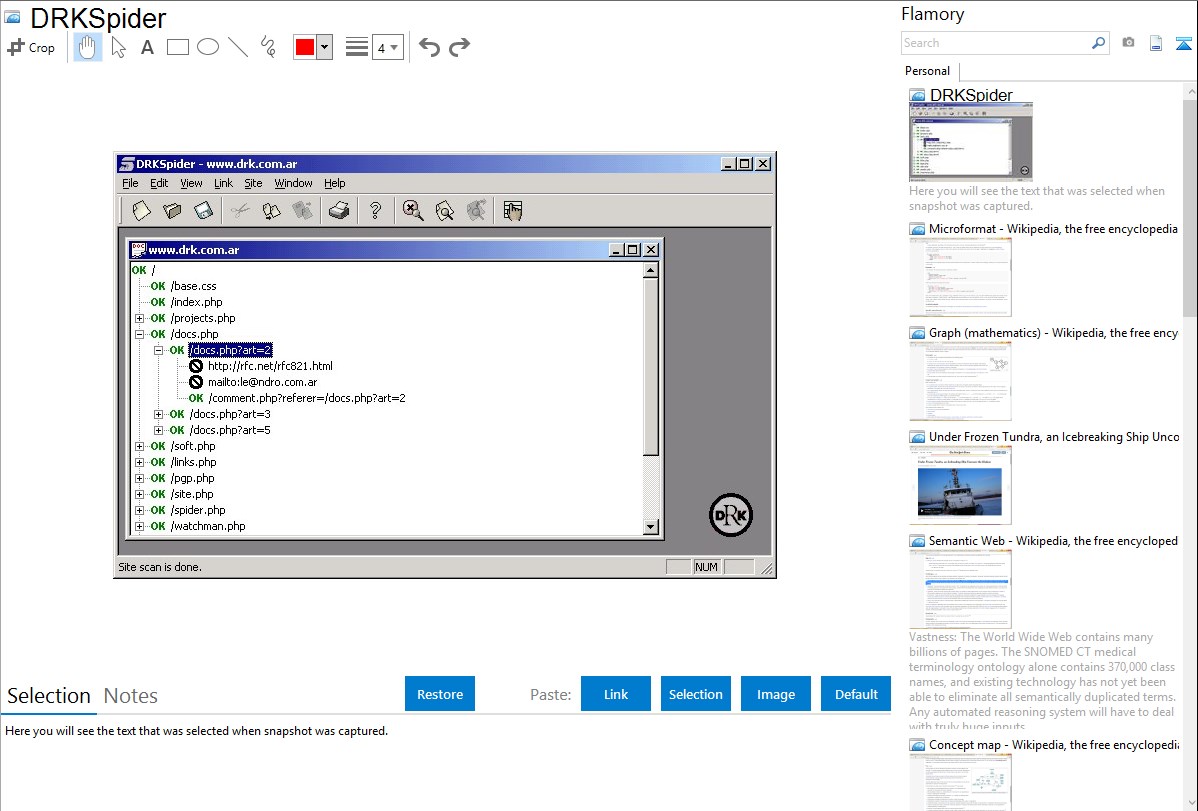Open the Edit menu in DRKSpider
Screen dimensions: 1198x811
(x=159, y=183)
